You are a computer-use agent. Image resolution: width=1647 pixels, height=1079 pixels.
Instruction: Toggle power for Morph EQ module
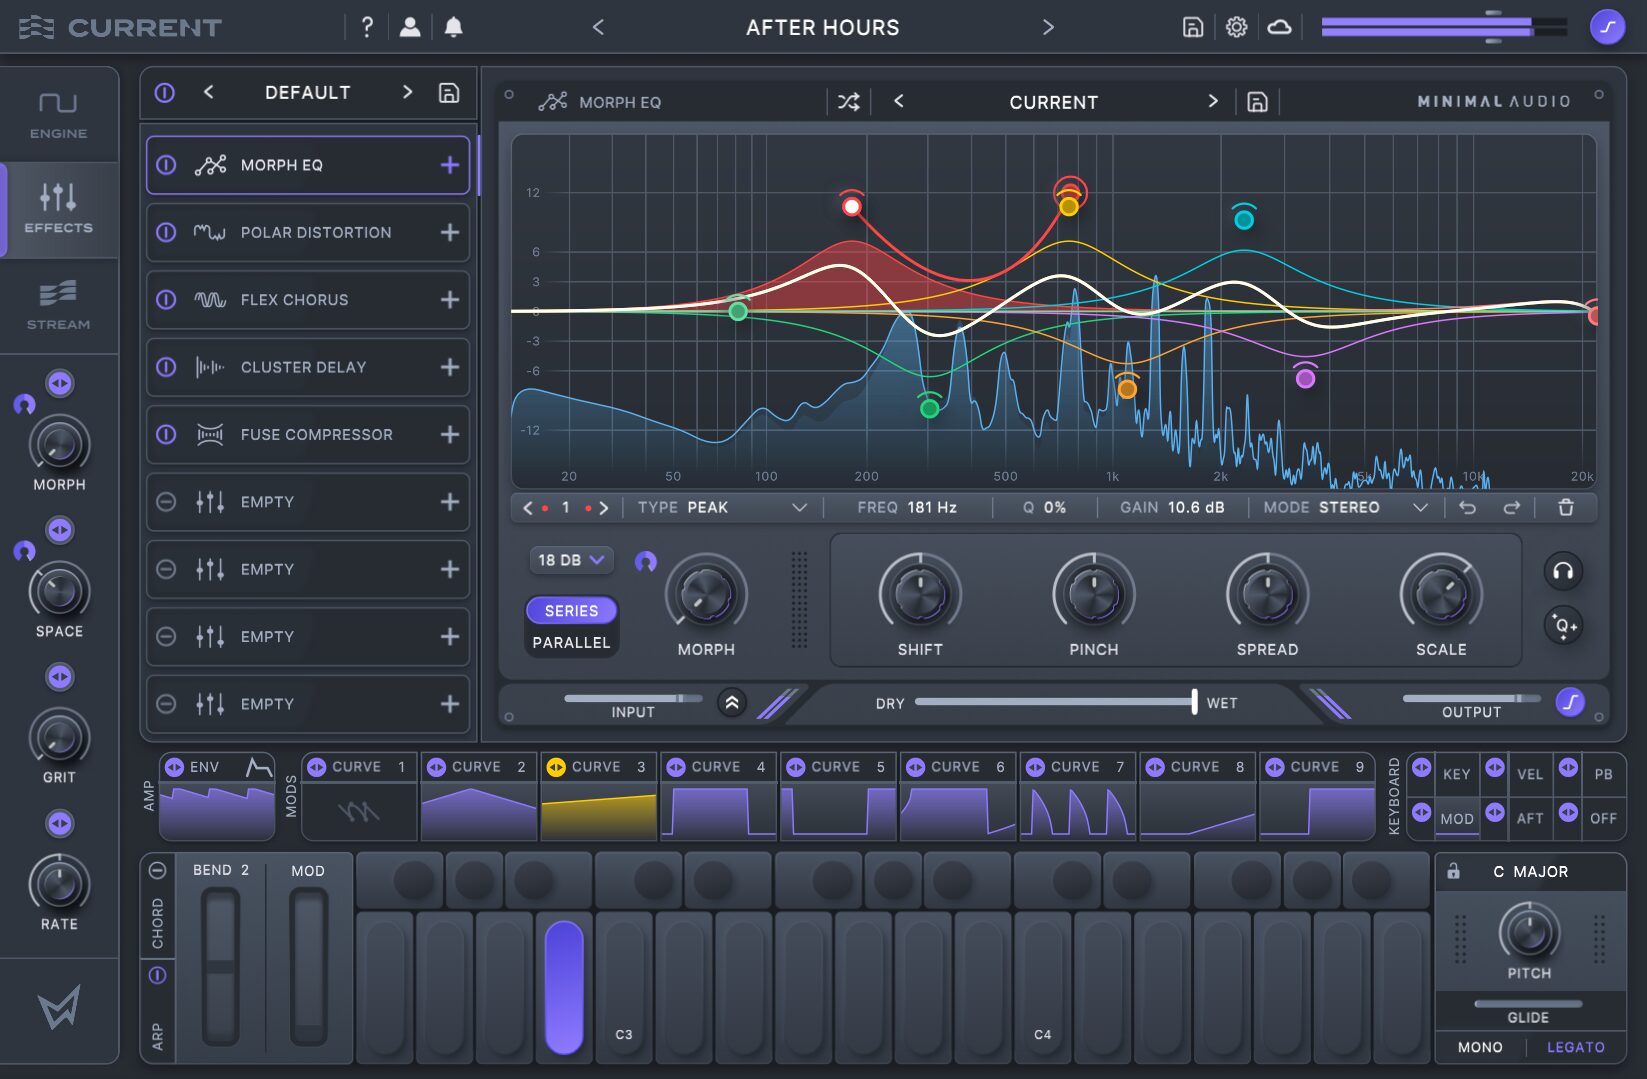pyautogui.click(x=167, y=165)
